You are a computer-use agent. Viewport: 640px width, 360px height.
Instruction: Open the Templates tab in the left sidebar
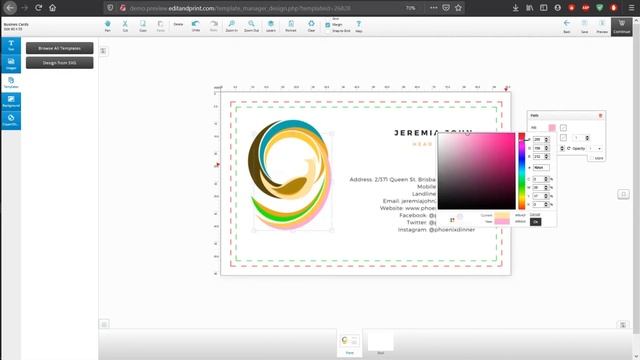point(11,82)
